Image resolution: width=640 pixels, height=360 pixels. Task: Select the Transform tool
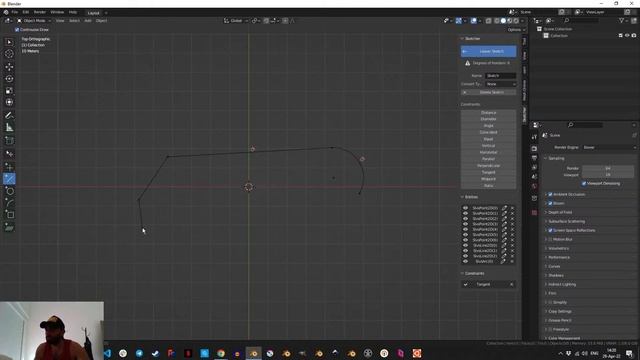tap(9, 102)
